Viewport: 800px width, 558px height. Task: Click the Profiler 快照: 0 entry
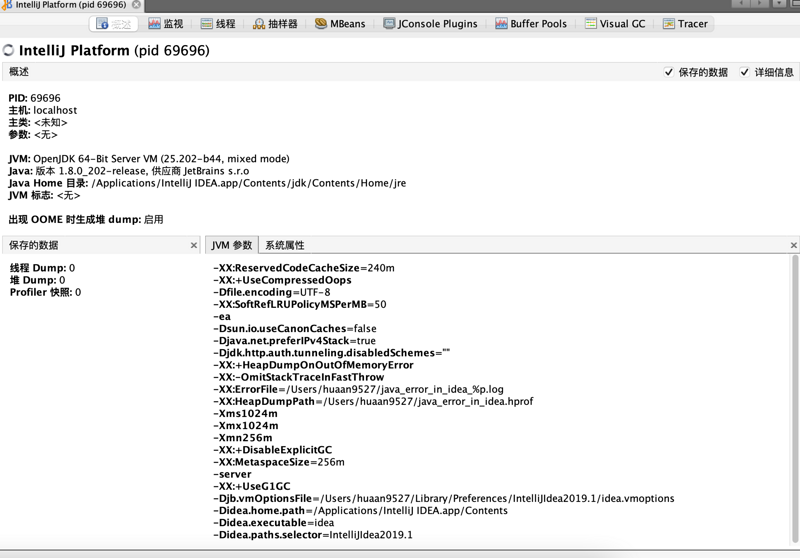pos(45,292)
